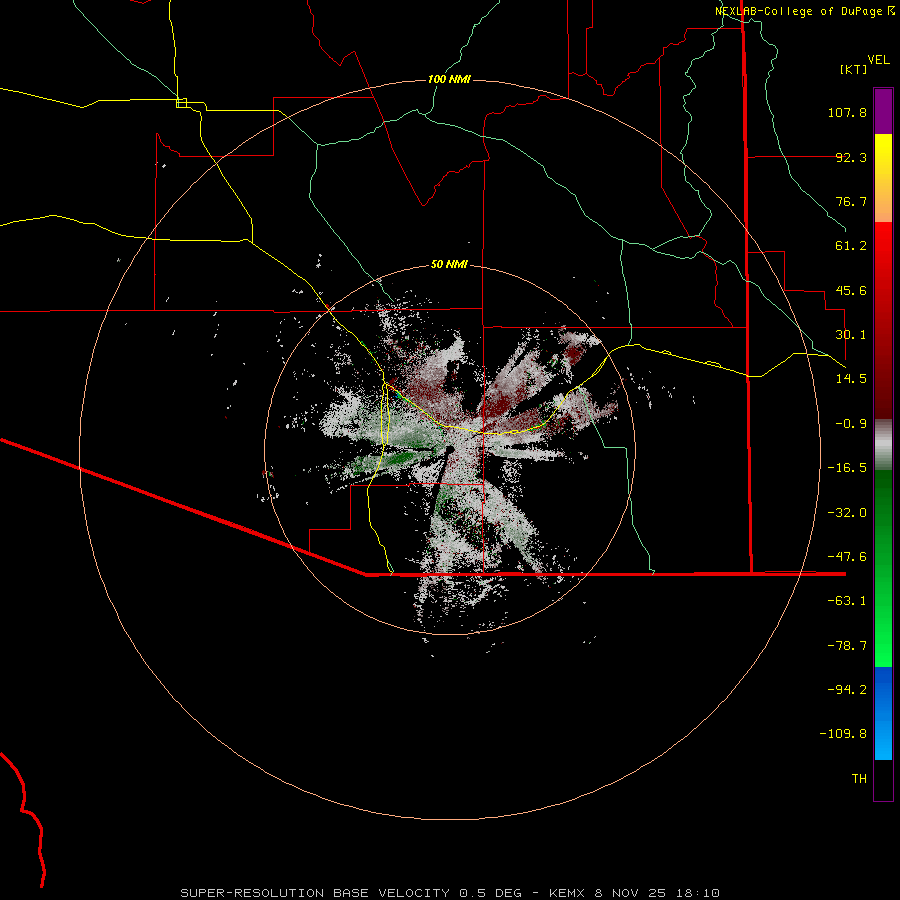Select the -16.5 velocity scale value
The width and height of the screenshot is (900, 900).
point(847,468)
